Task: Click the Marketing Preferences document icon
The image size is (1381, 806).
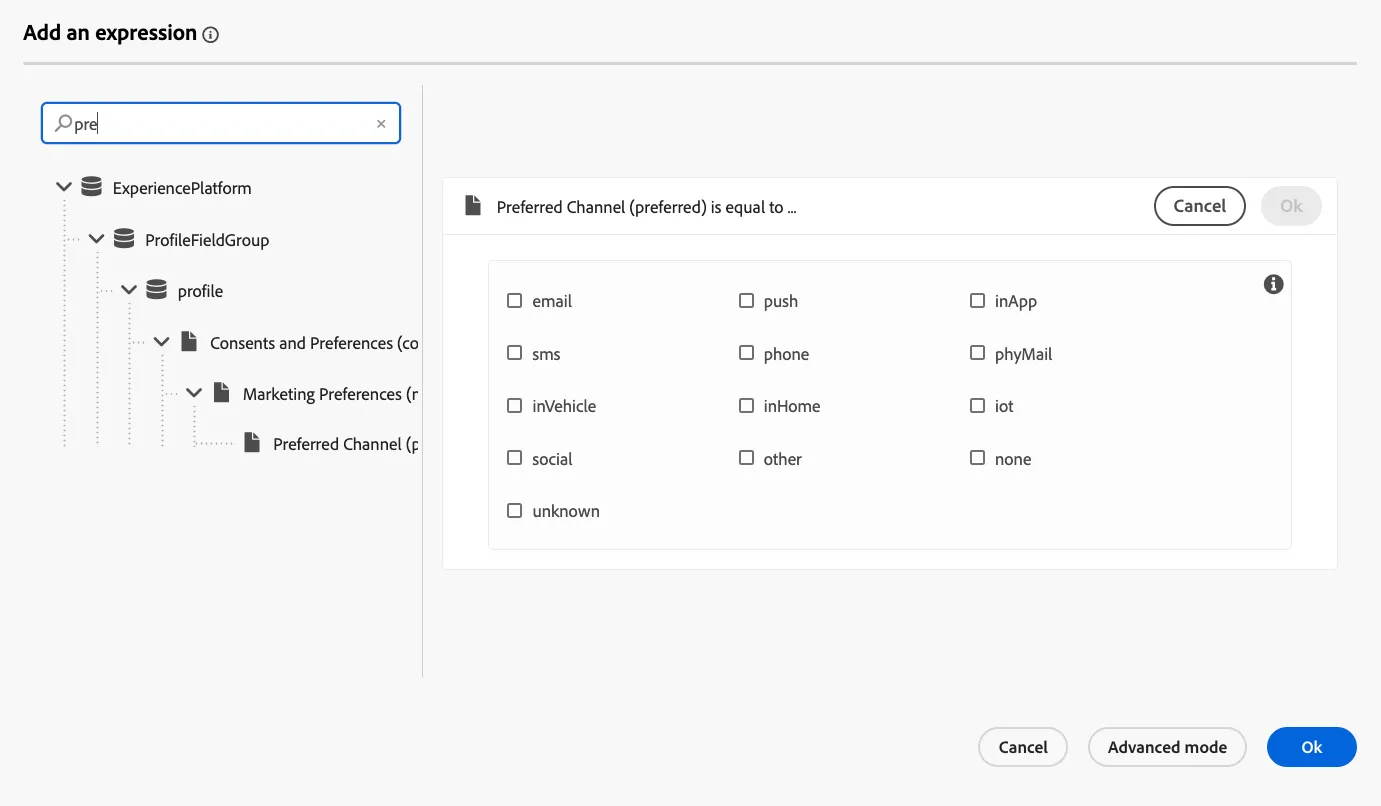Action: pos(221,393)
